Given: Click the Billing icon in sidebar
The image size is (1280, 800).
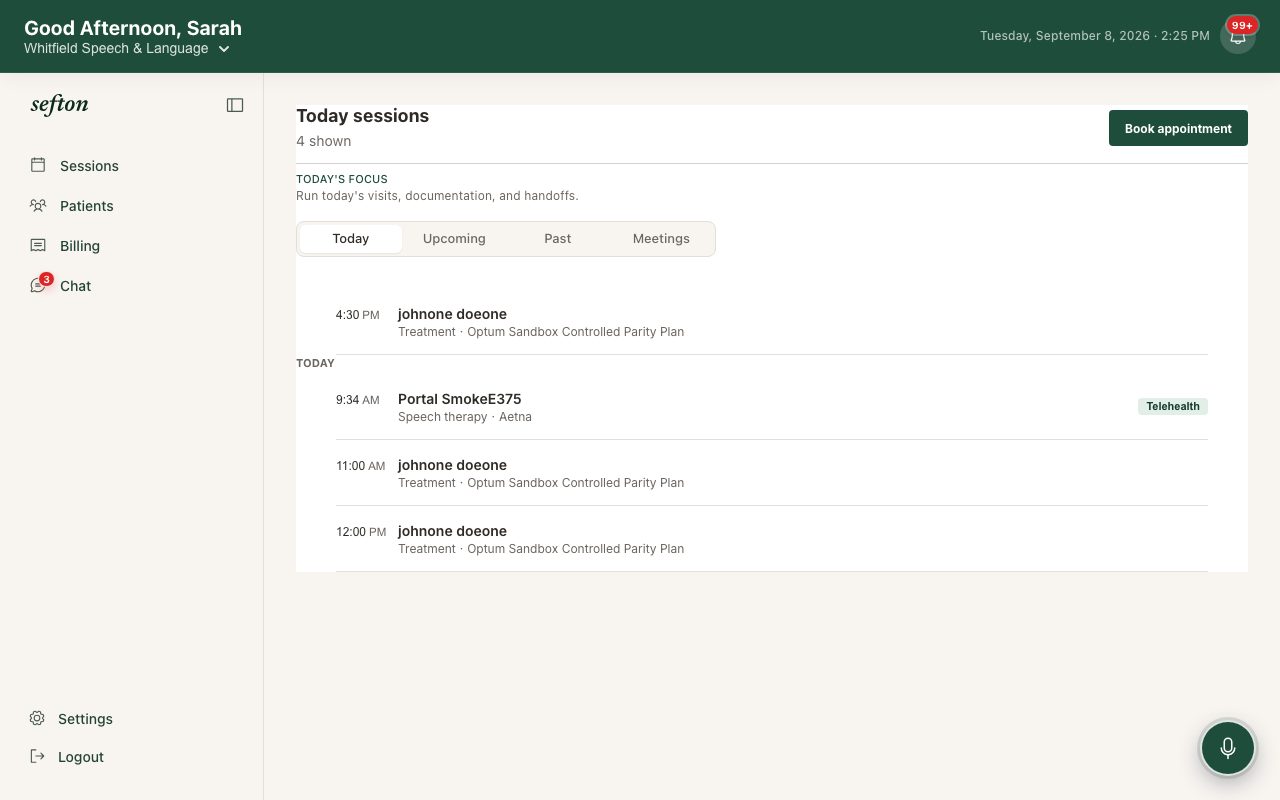Looking at the screenshot, I should pos(38,245).
